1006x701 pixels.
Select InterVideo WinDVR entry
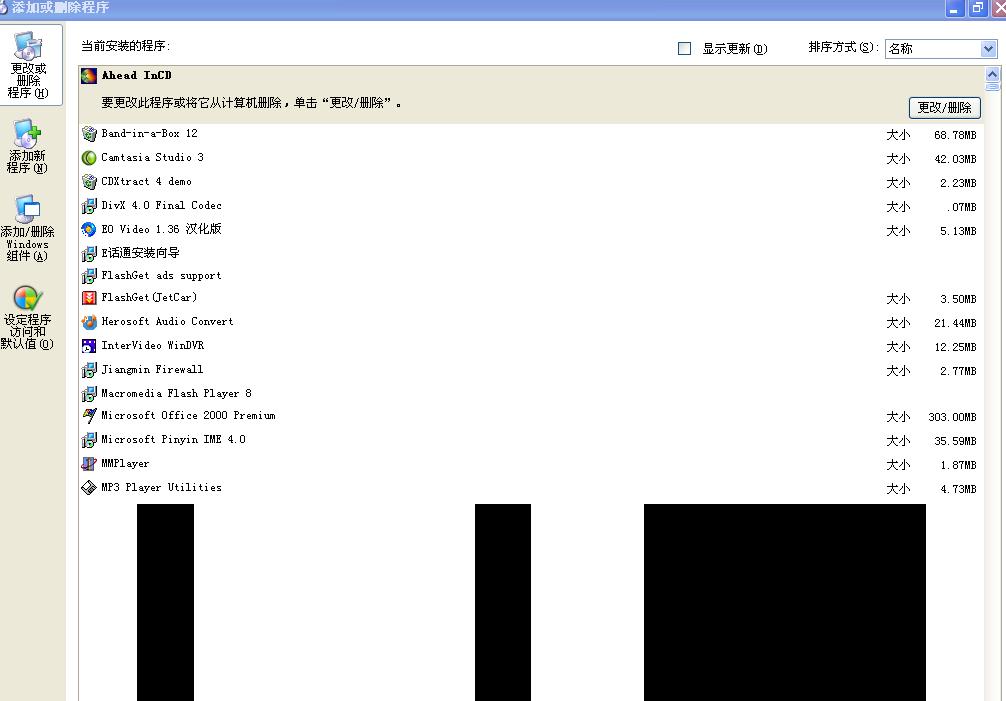point(531,346)
